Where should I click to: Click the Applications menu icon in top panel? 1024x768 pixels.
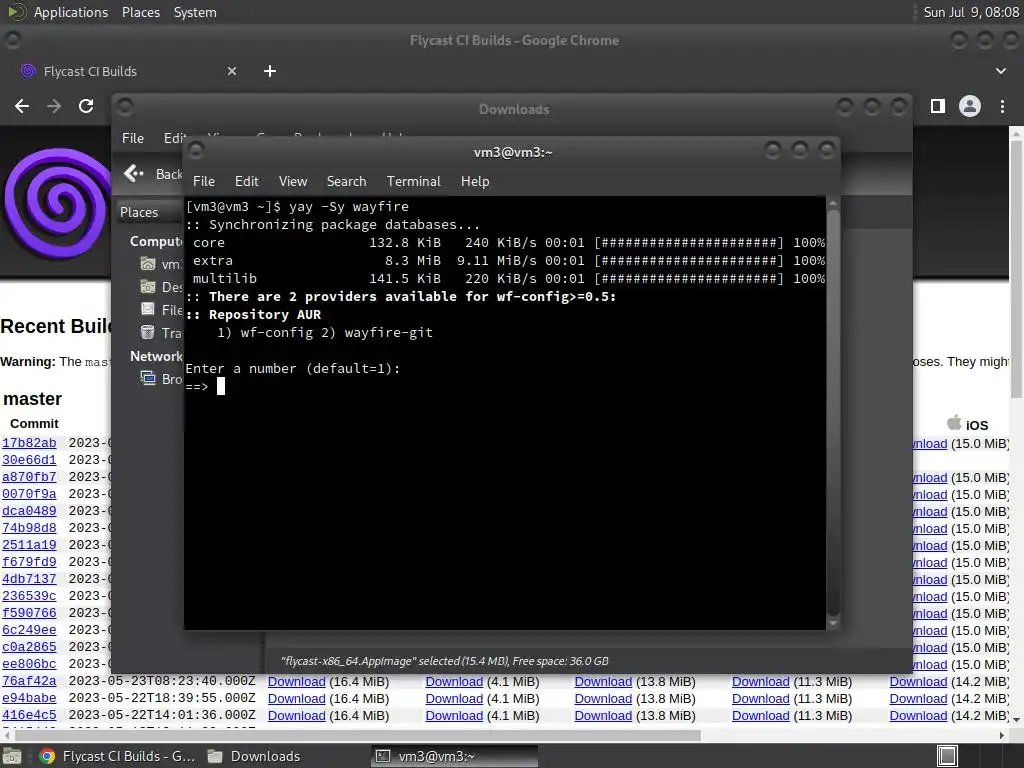tap(17, 12)
